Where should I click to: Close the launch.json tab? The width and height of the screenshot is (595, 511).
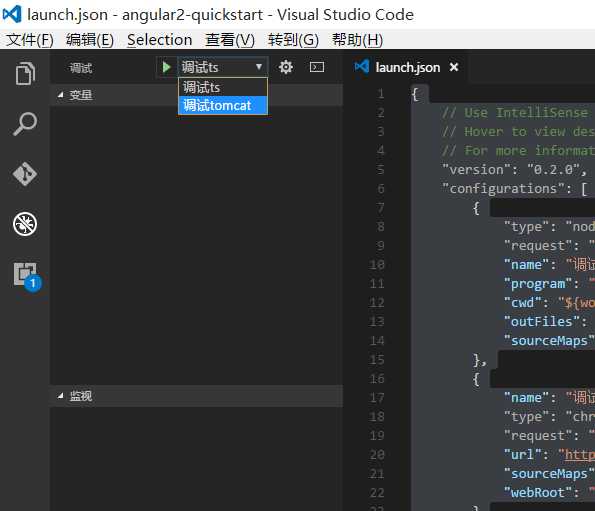pos(454,67)
